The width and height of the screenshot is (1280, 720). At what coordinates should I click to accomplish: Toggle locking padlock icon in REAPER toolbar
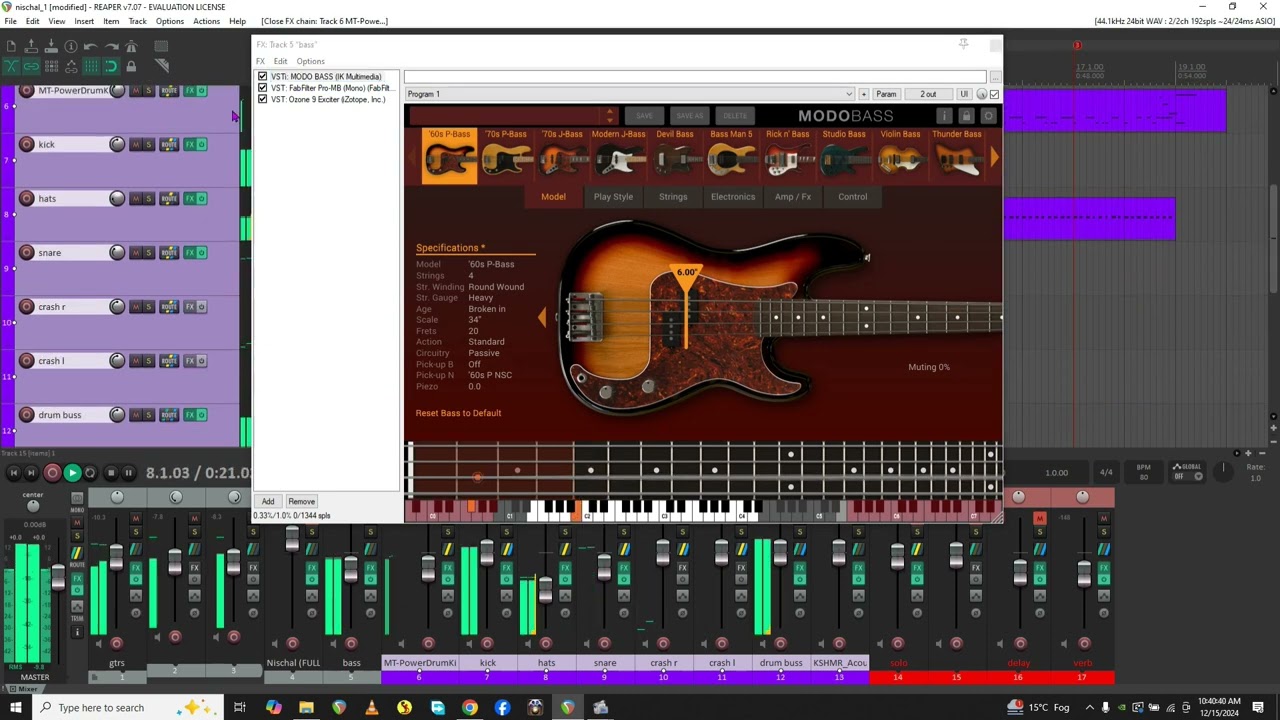(x=131, y=66)
